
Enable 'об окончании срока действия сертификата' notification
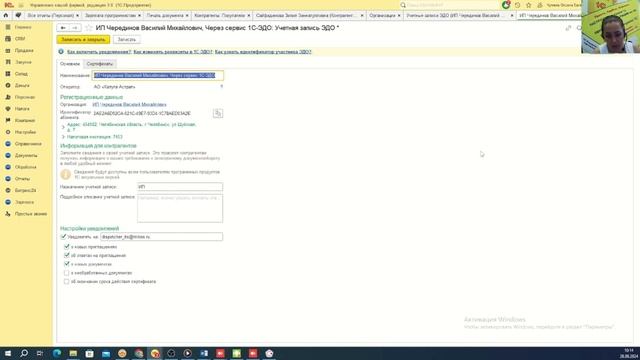[x=67, y=282]
